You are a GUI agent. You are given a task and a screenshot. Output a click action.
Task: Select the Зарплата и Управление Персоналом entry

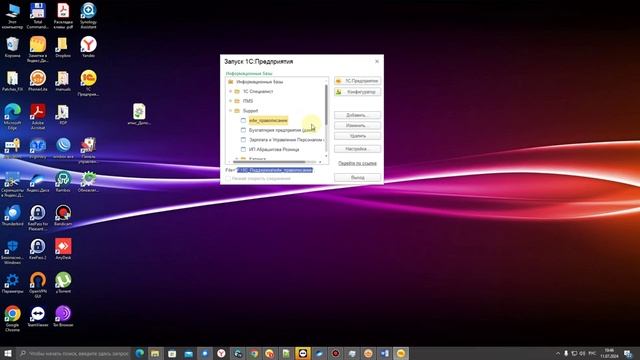tap(286, 140)
